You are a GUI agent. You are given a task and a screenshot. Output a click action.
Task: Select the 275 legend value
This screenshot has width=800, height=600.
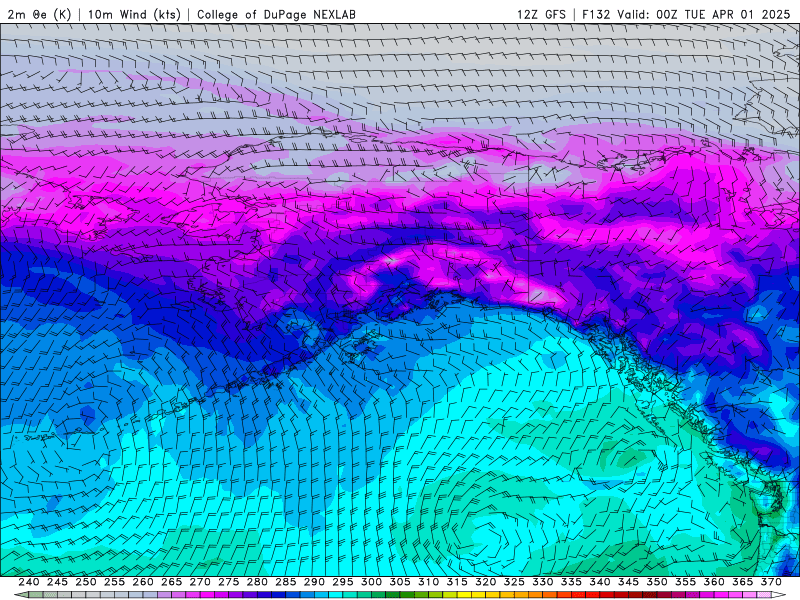pyautogui.click(x=229, y=582)
